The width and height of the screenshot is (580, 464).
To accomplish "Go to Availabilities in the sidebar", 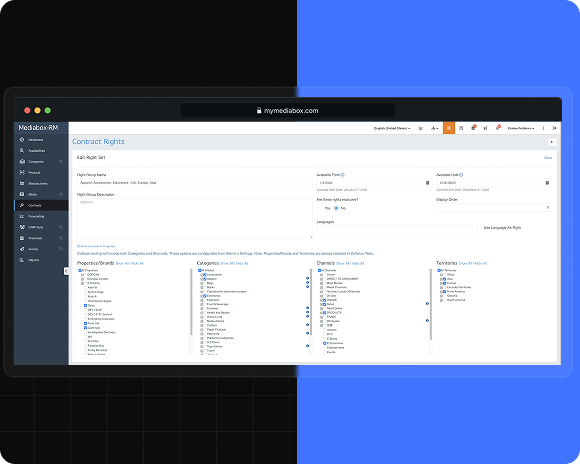I will point(36,151).
